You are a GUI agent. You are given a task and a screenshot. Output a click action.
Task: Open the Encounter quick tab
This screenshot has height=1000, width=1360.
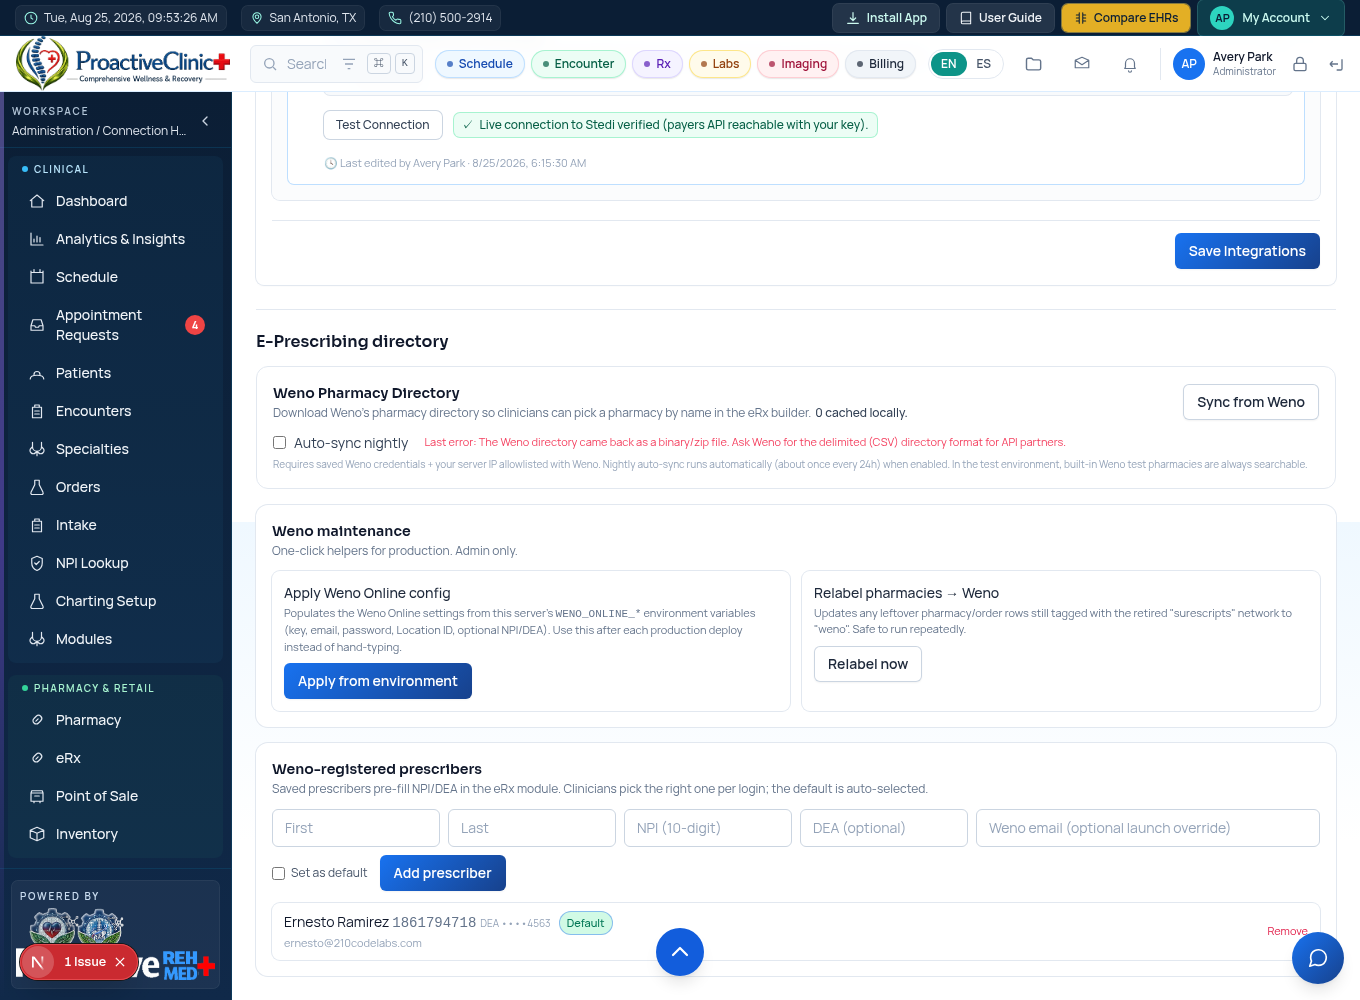pyautogui.click(x=578, y=64)
